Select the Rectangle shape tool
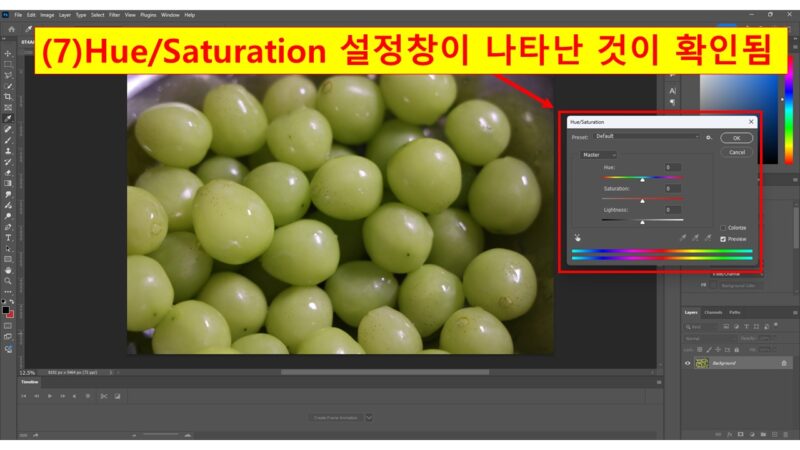Screen dimensions: 800x450 coord(8,259)
